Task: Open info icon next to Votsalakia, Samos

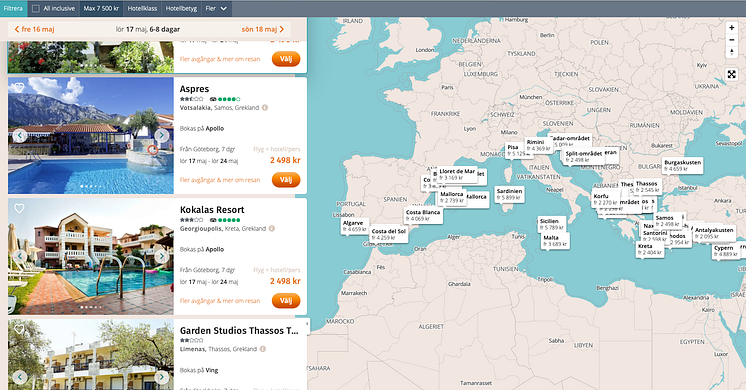Action: 265,107
